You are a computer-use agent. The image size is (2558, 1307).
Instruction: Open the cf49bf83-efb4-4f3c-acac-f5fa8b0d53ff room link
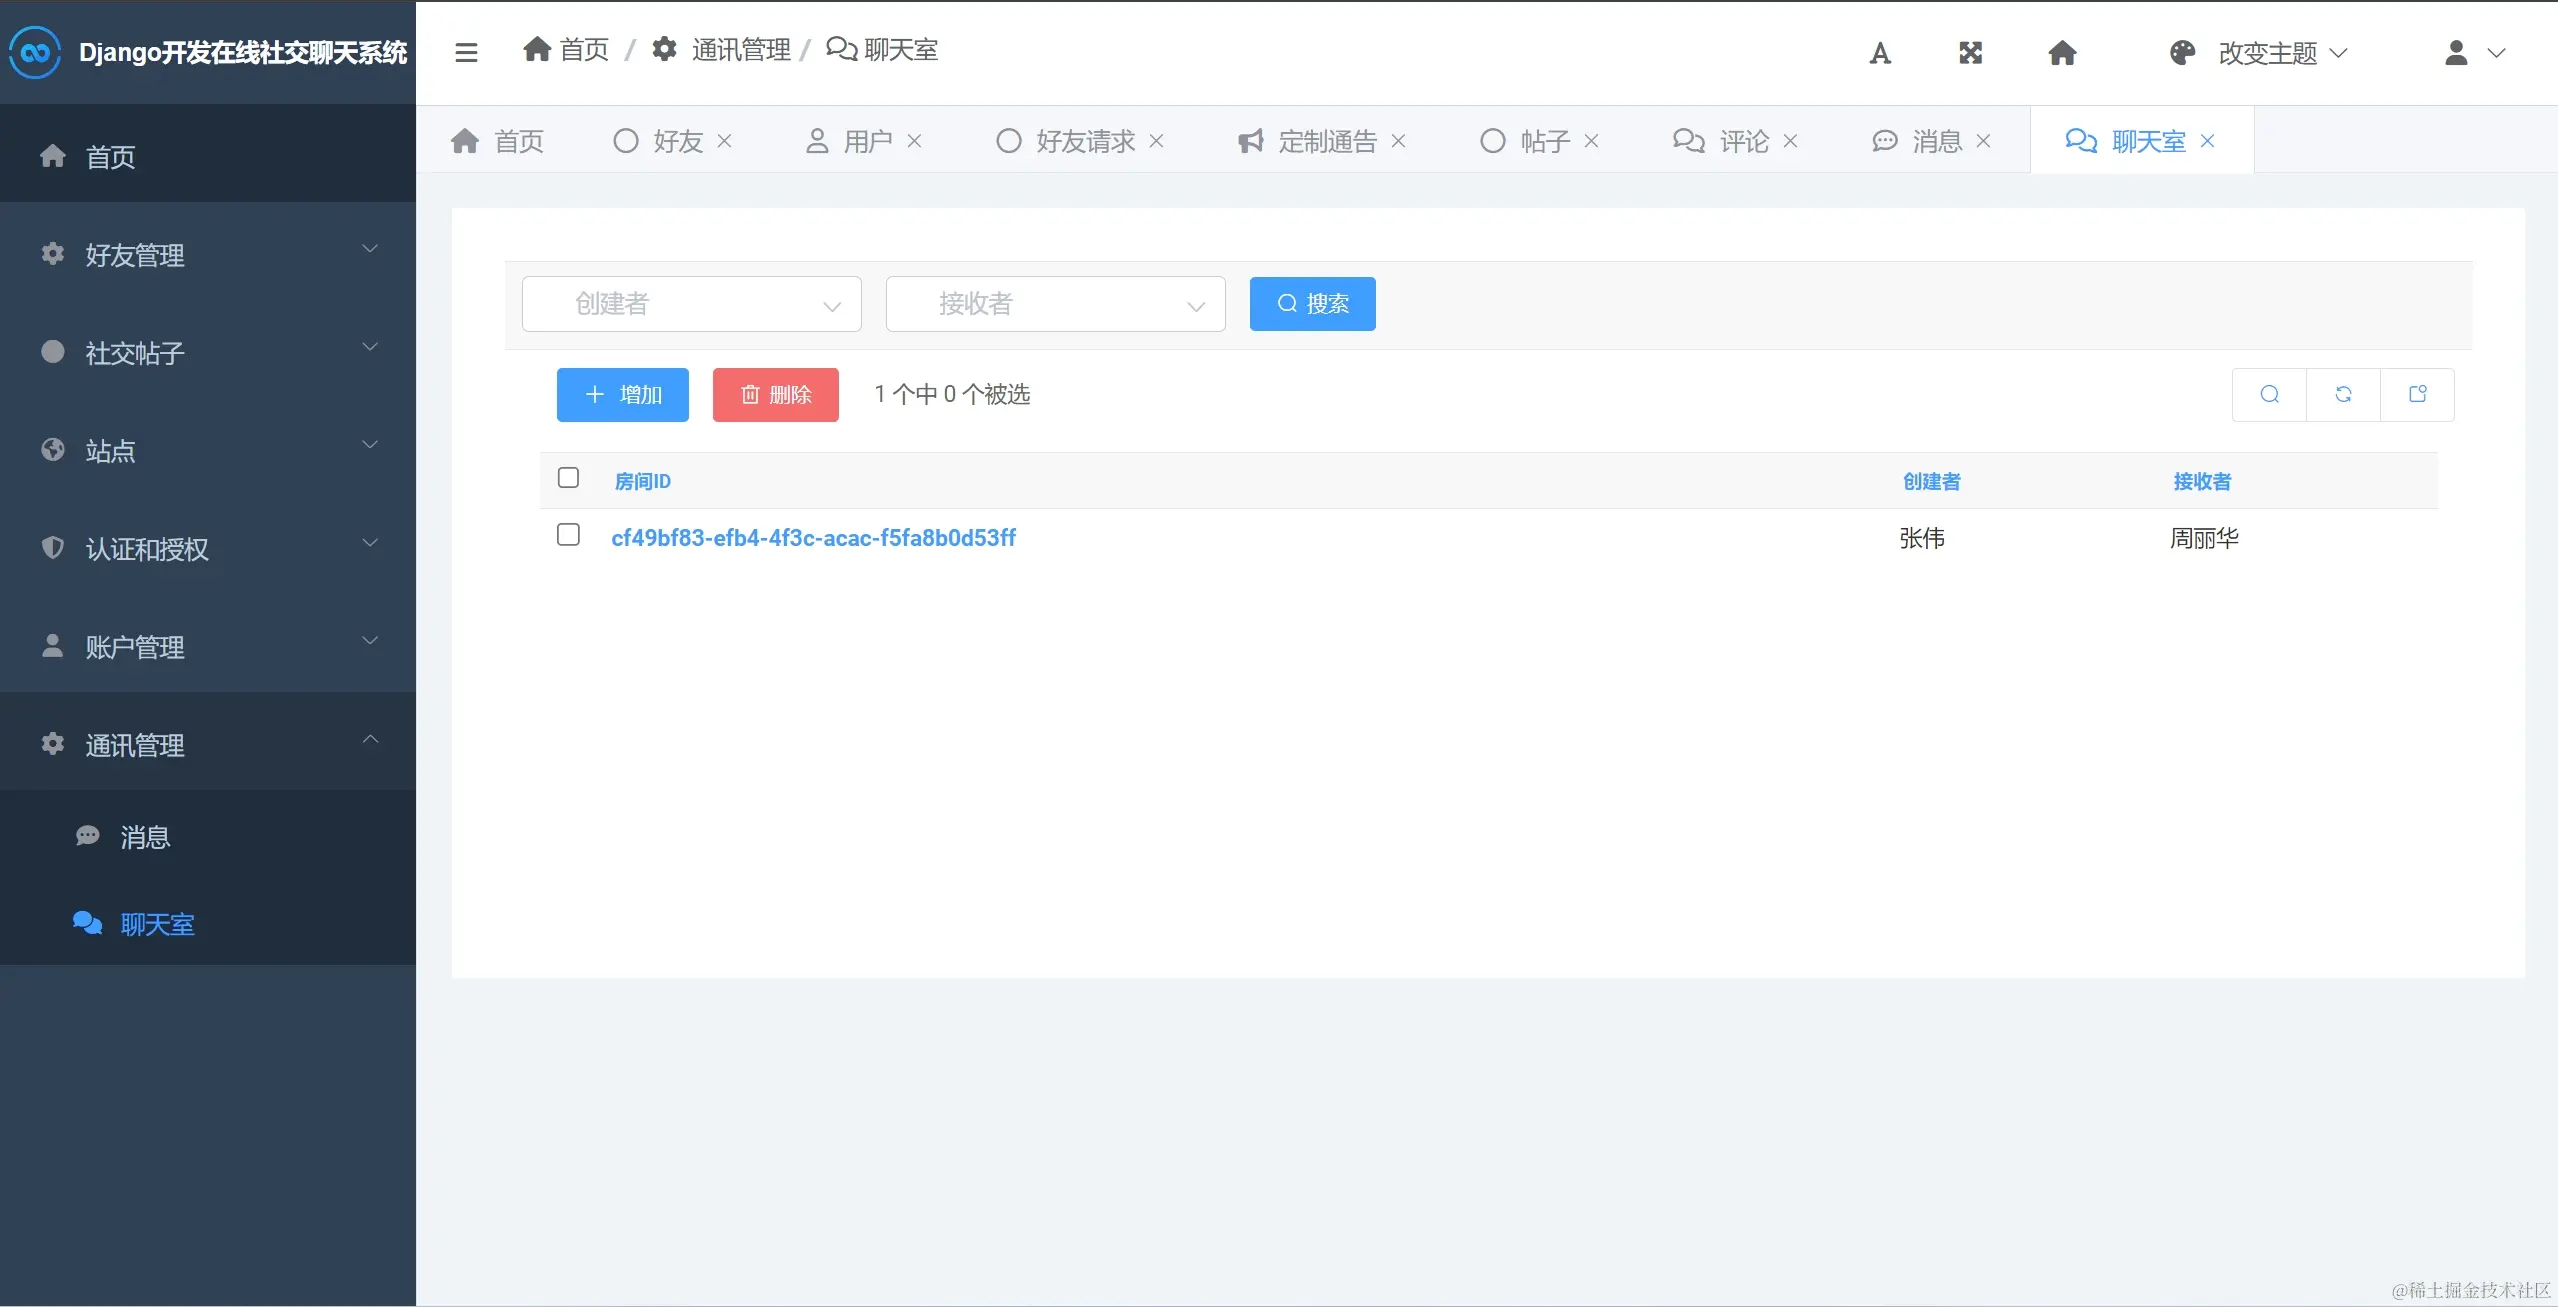pyautogui.click(x=813, y=538)
